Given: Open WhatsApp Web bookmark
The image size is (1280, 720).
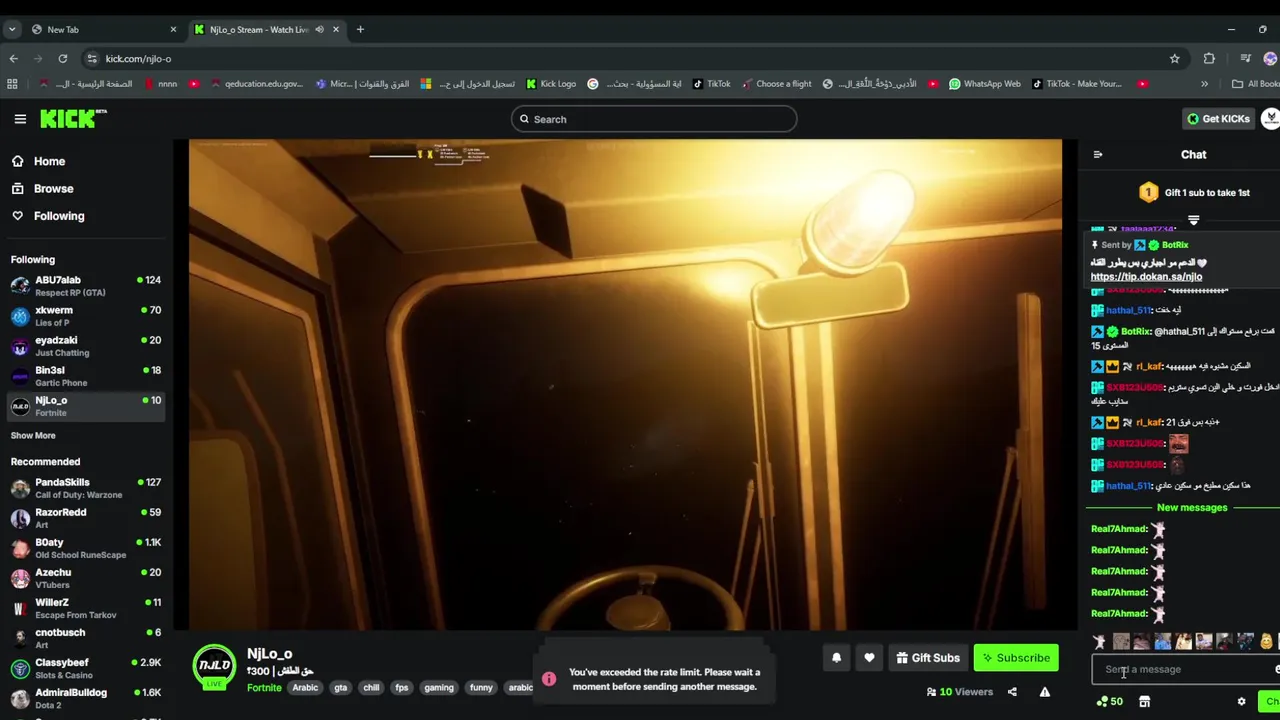Looking at the screenshot, I should [984, 84].
